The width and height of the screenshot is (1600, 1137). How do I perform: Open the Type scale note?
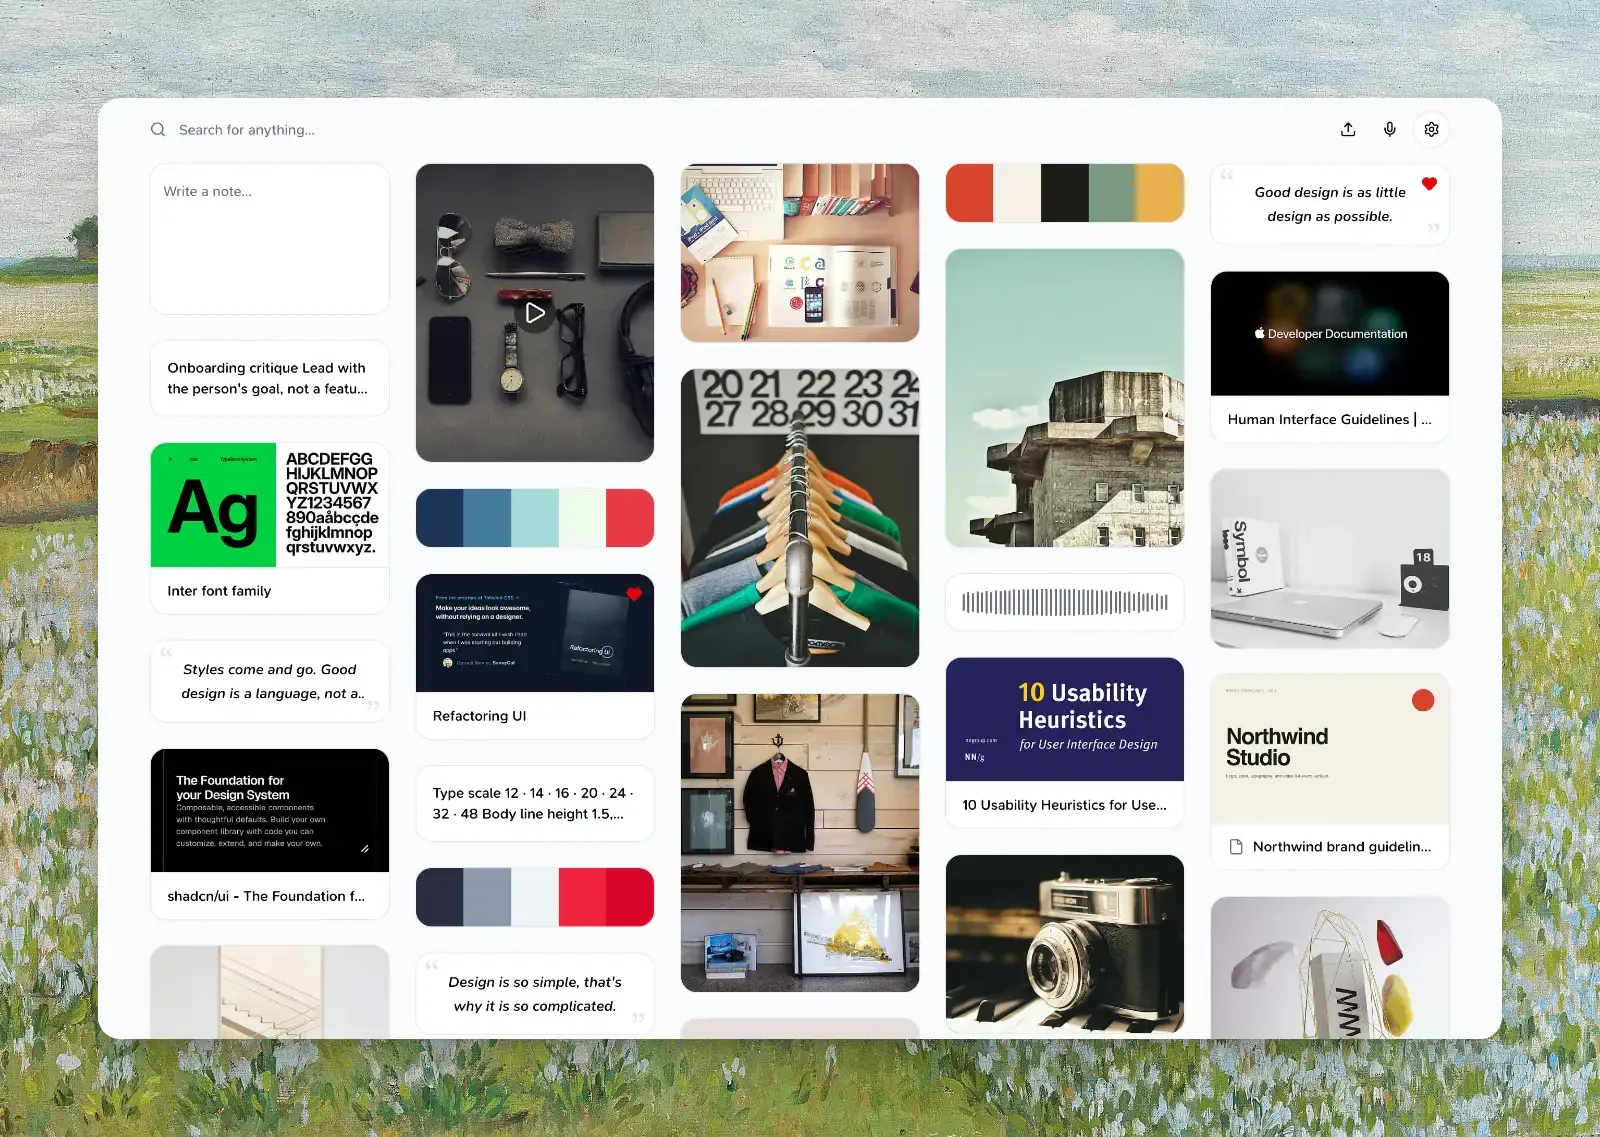pos(535,803)
